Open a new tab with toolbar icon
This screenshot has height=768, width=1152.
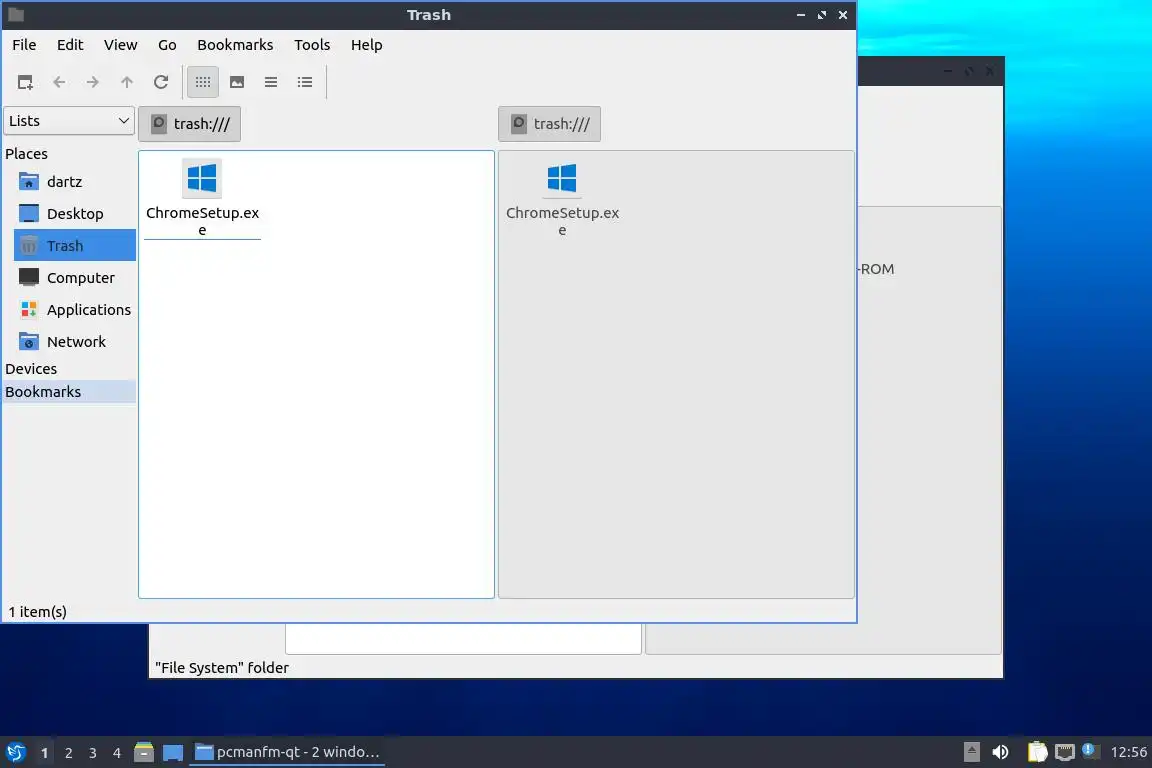click(25, 82)
